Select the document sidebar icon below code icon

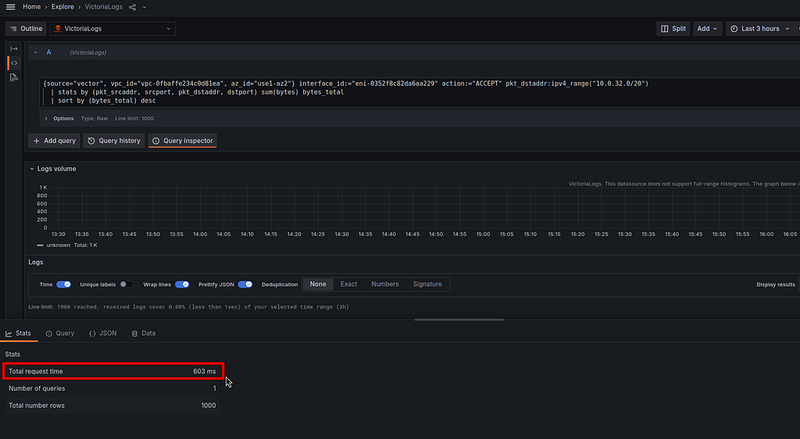pyautogui.click(x=14, y=78)
